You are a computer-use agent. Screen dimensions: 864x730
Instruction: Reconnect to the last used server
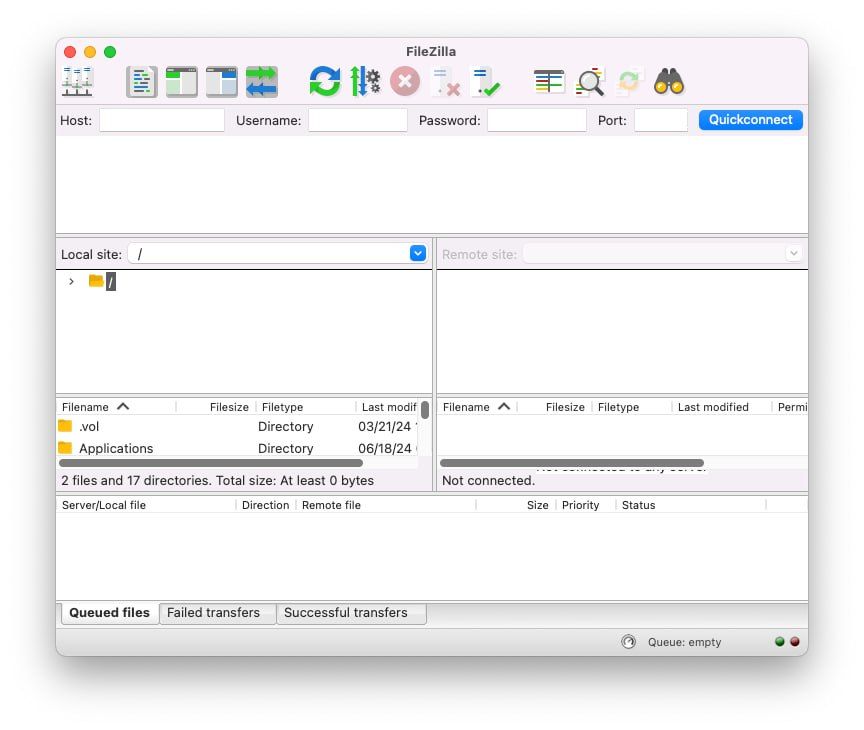point(485,82)
